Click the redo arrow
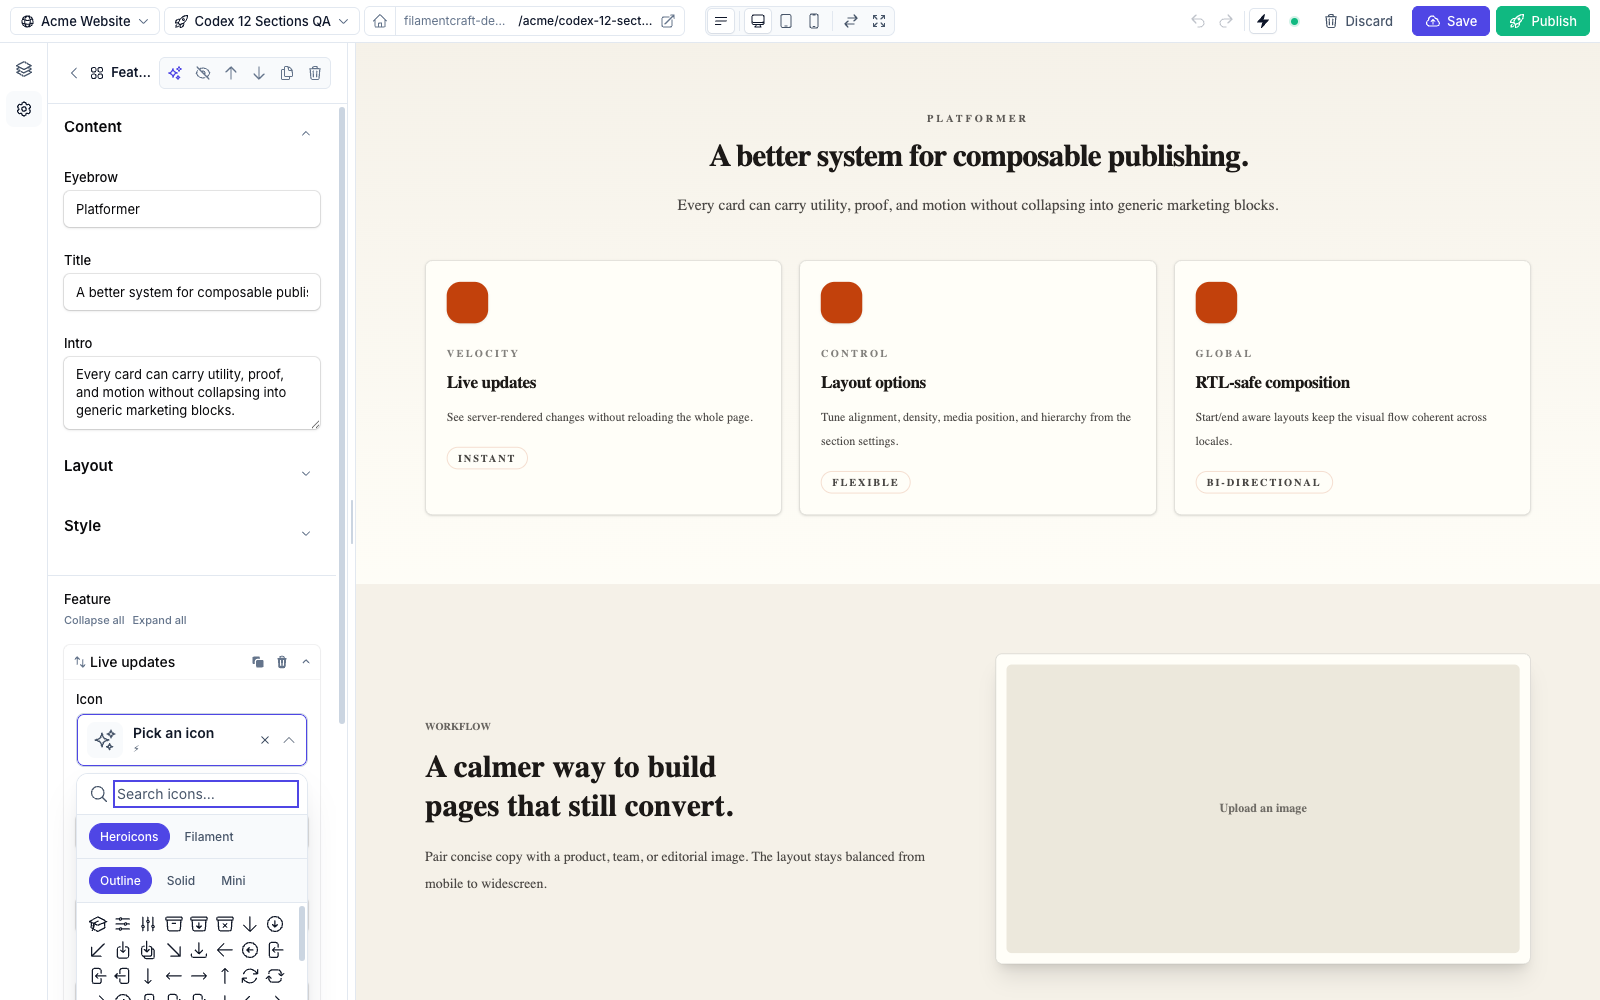 [1226, 21]
